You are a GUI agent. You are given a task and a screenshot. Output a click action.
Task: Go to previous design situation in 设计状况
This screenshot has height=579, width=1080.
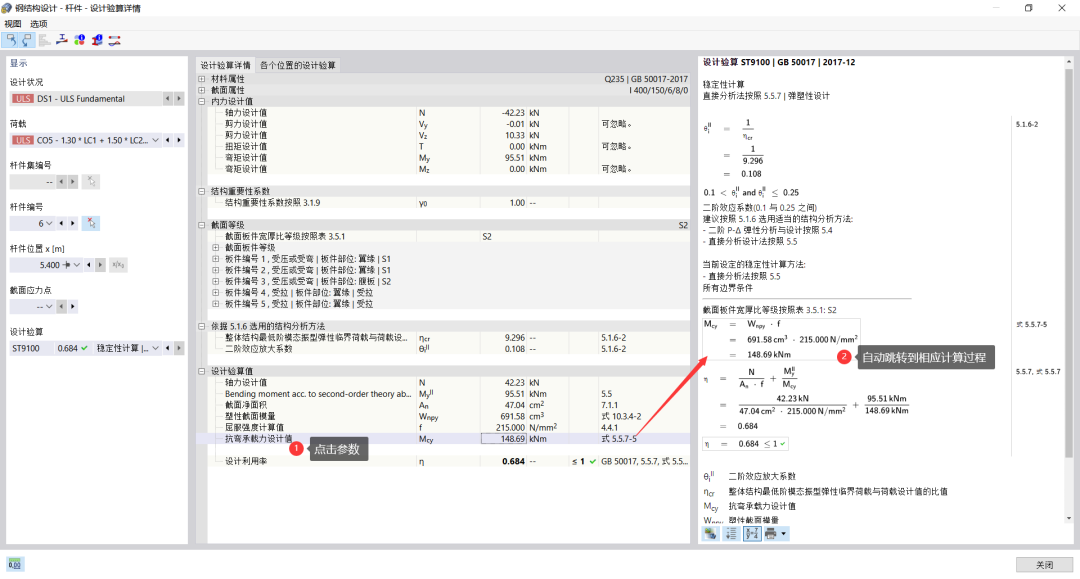click(x=167, y=98)
